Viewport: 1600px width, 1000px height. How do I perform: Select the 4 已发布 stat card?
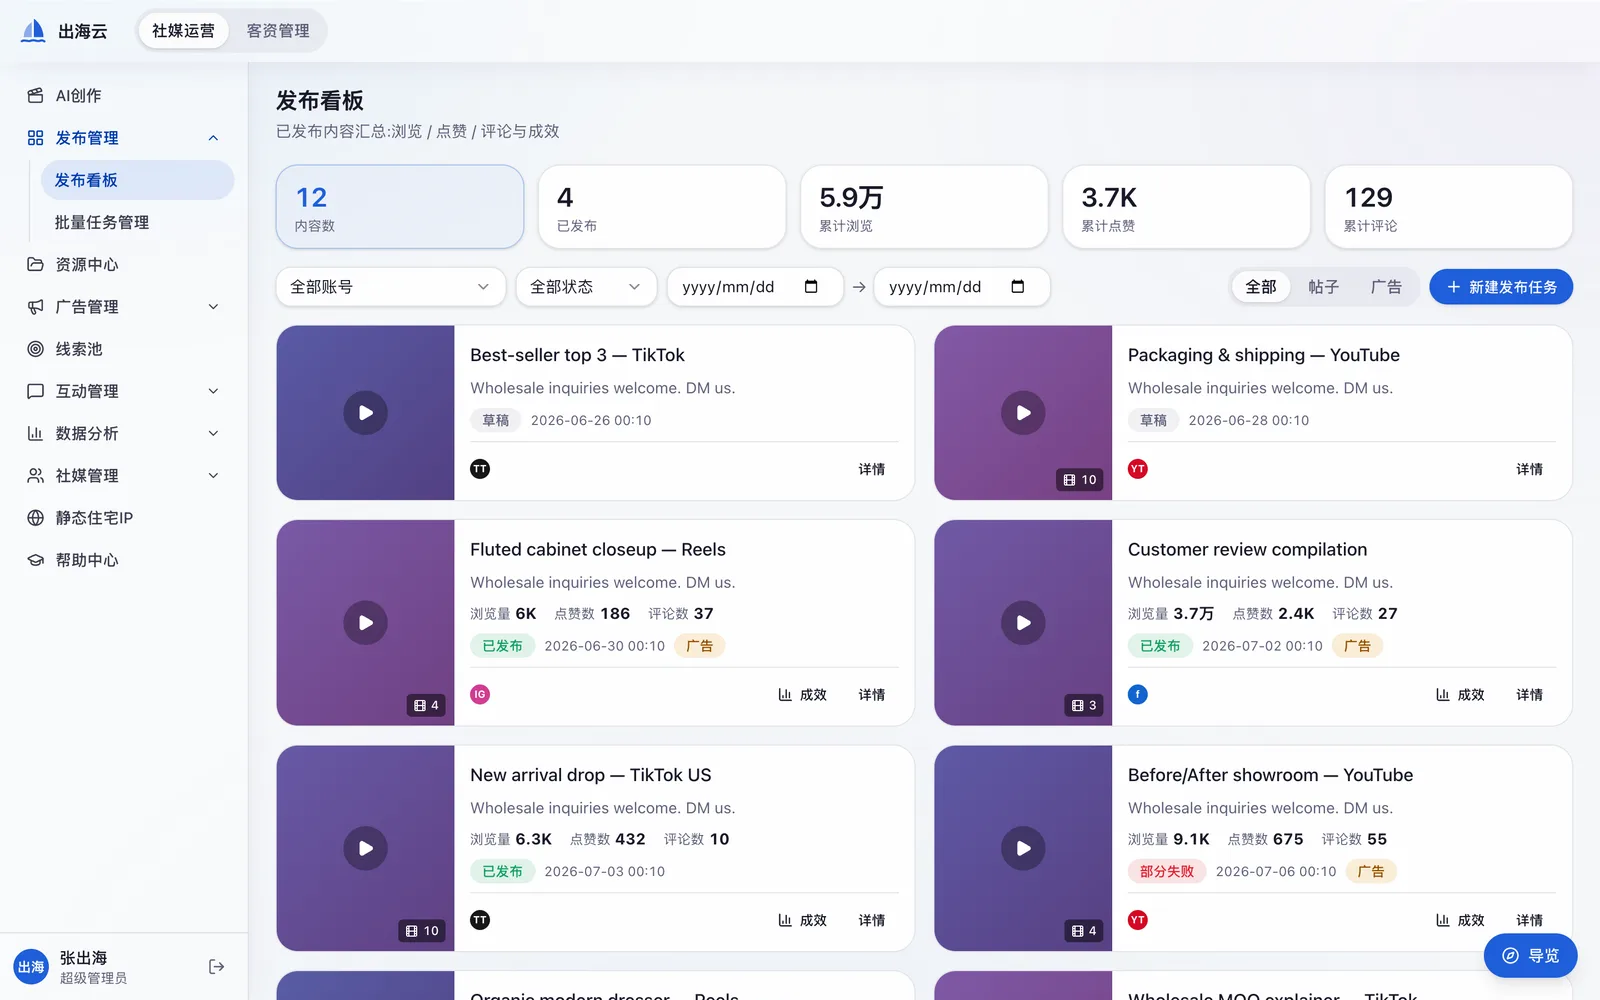tap(662, 207)
